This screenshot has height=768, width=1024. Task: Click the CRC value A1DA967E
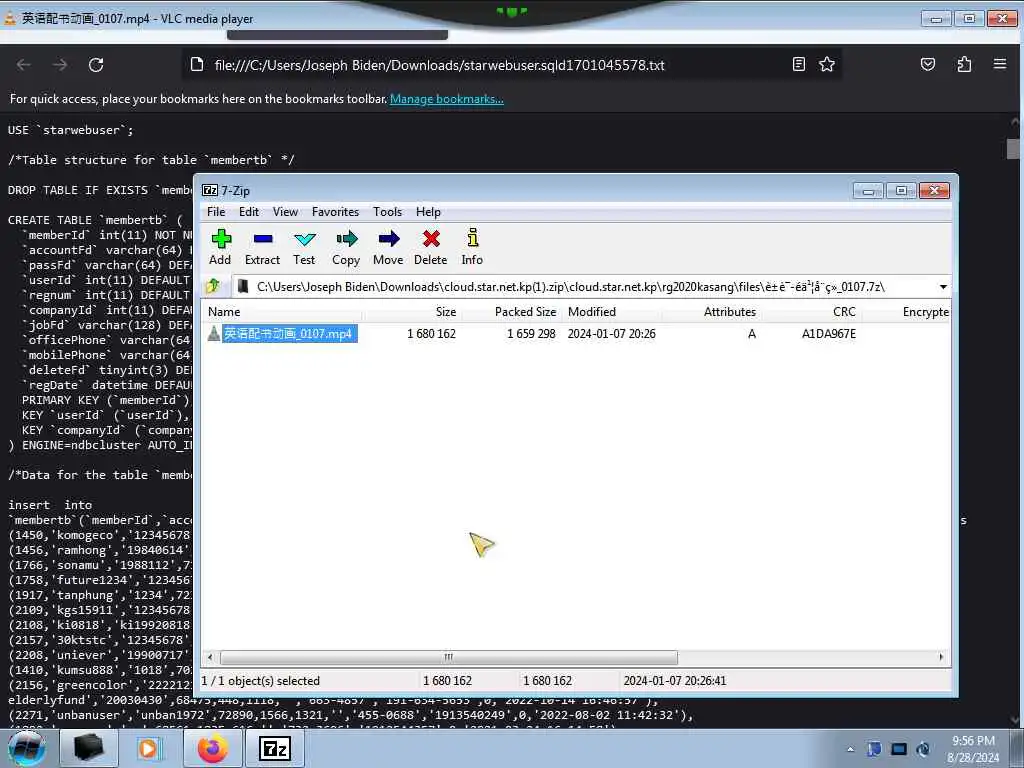tap(828, 334)
